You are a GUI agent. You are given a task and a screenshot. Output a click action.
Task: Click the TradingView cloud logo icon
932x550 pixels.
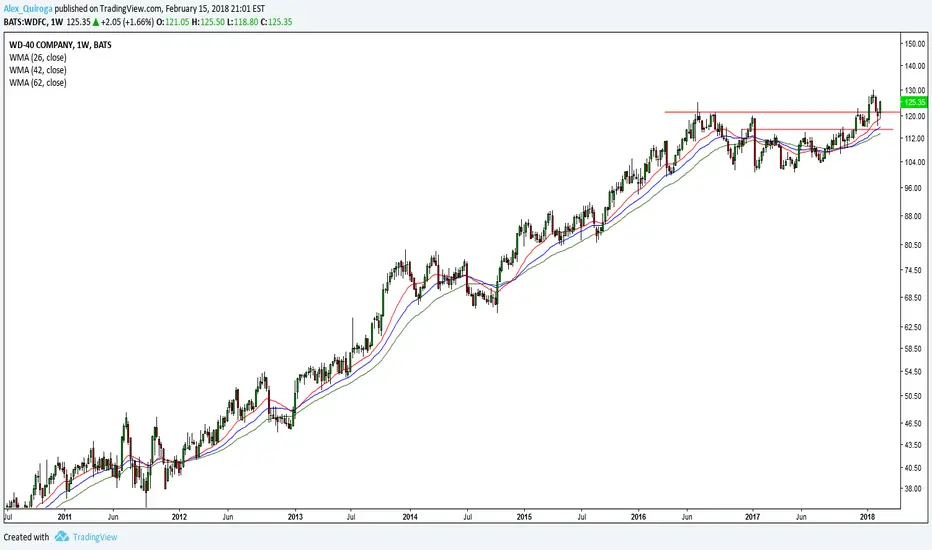(x=62, y=537)
